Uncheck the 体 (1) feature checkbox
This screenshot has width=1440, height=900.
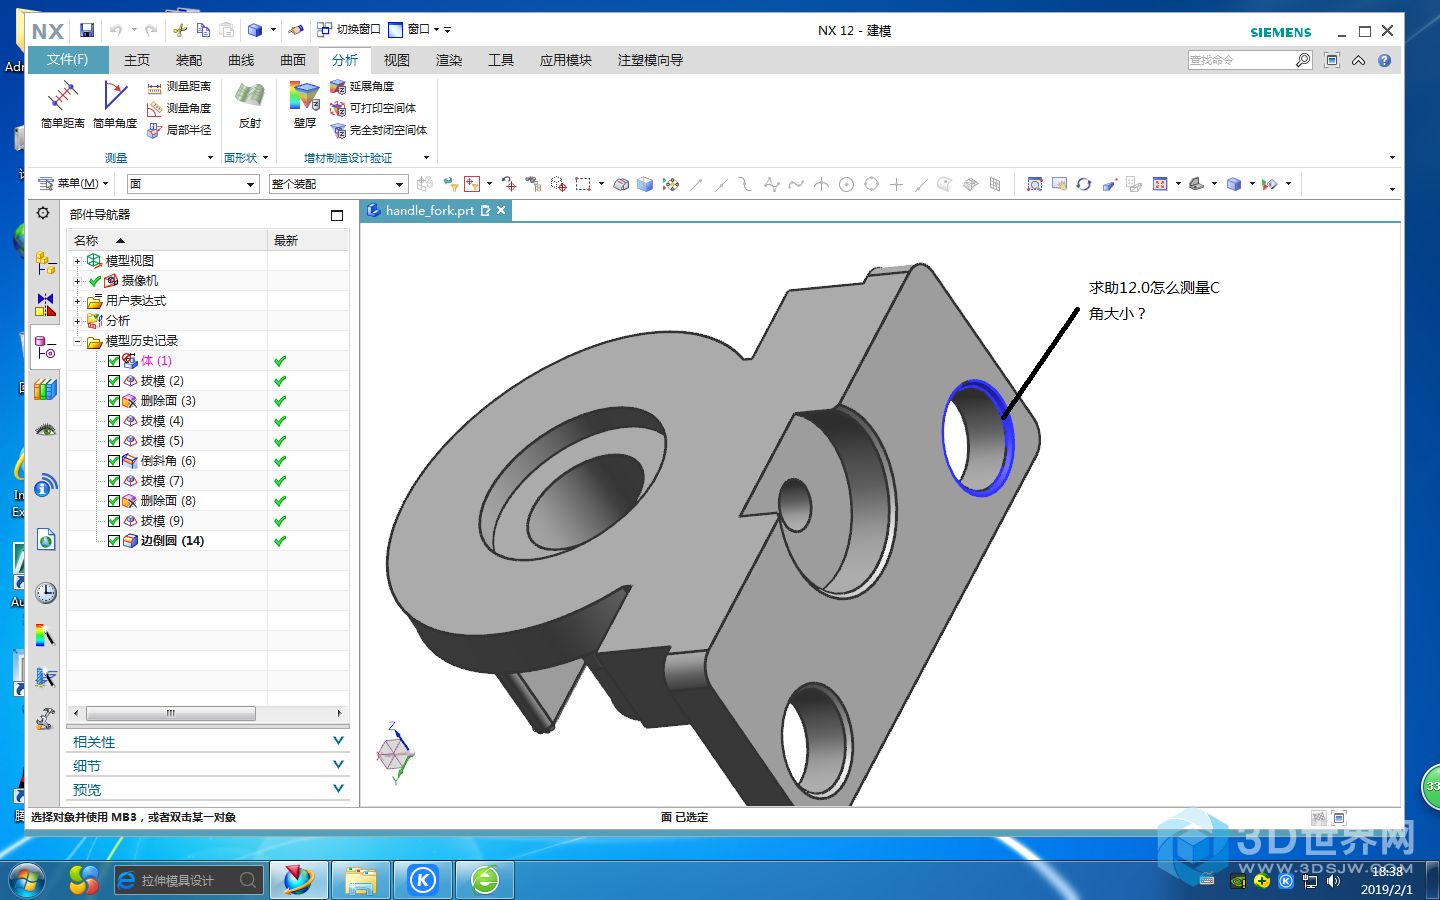(114, 361)
